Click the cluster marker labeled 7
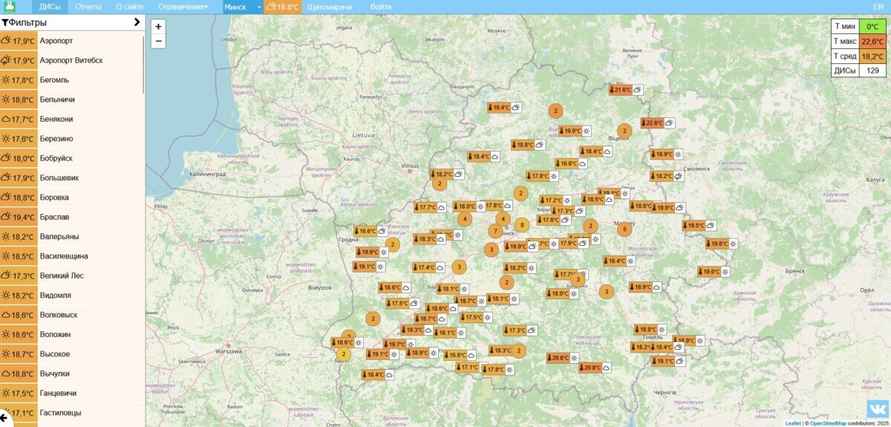This screenshot has height=427, width=891. [x=495, y=231]
